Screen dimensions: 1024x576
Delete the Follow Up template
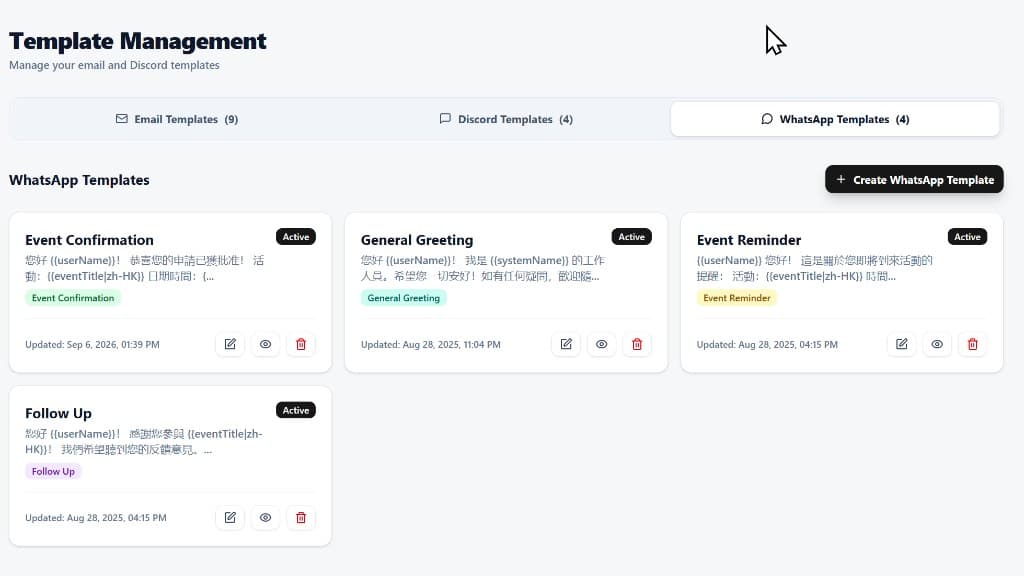tap(301, 517)
